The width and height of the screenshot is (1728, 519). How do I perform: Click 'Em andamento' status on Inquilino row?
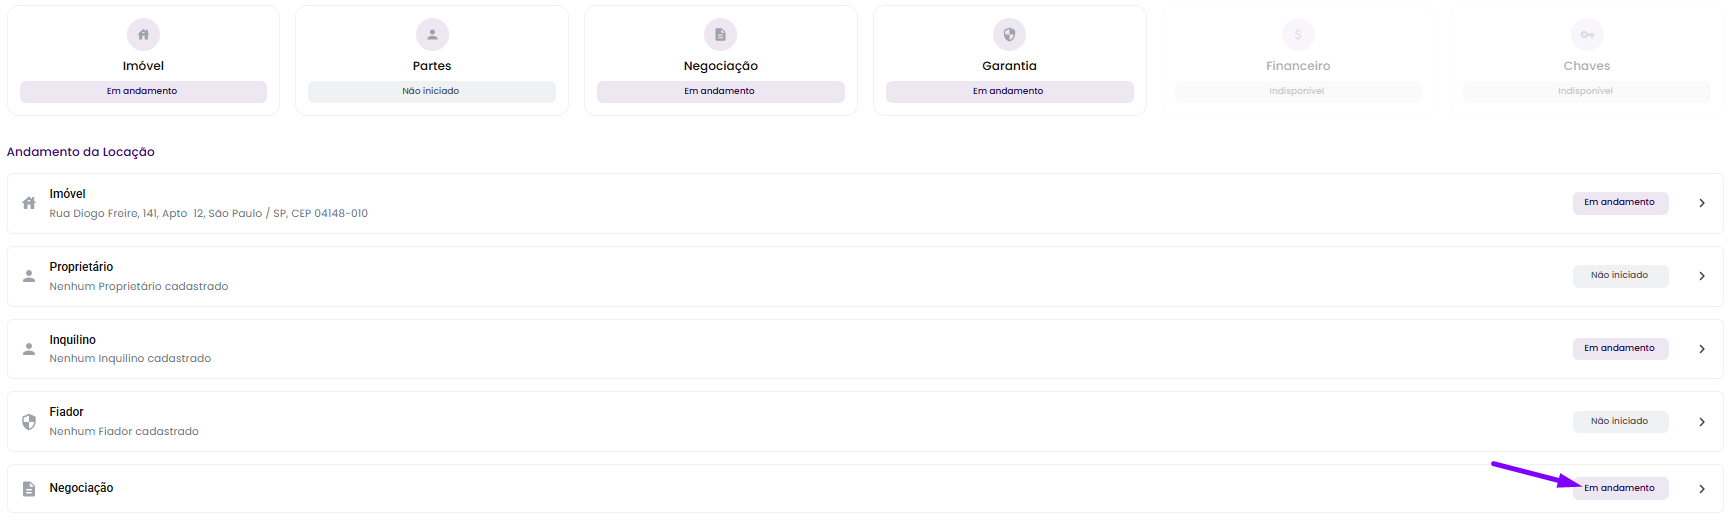[x=1620, y=348]
